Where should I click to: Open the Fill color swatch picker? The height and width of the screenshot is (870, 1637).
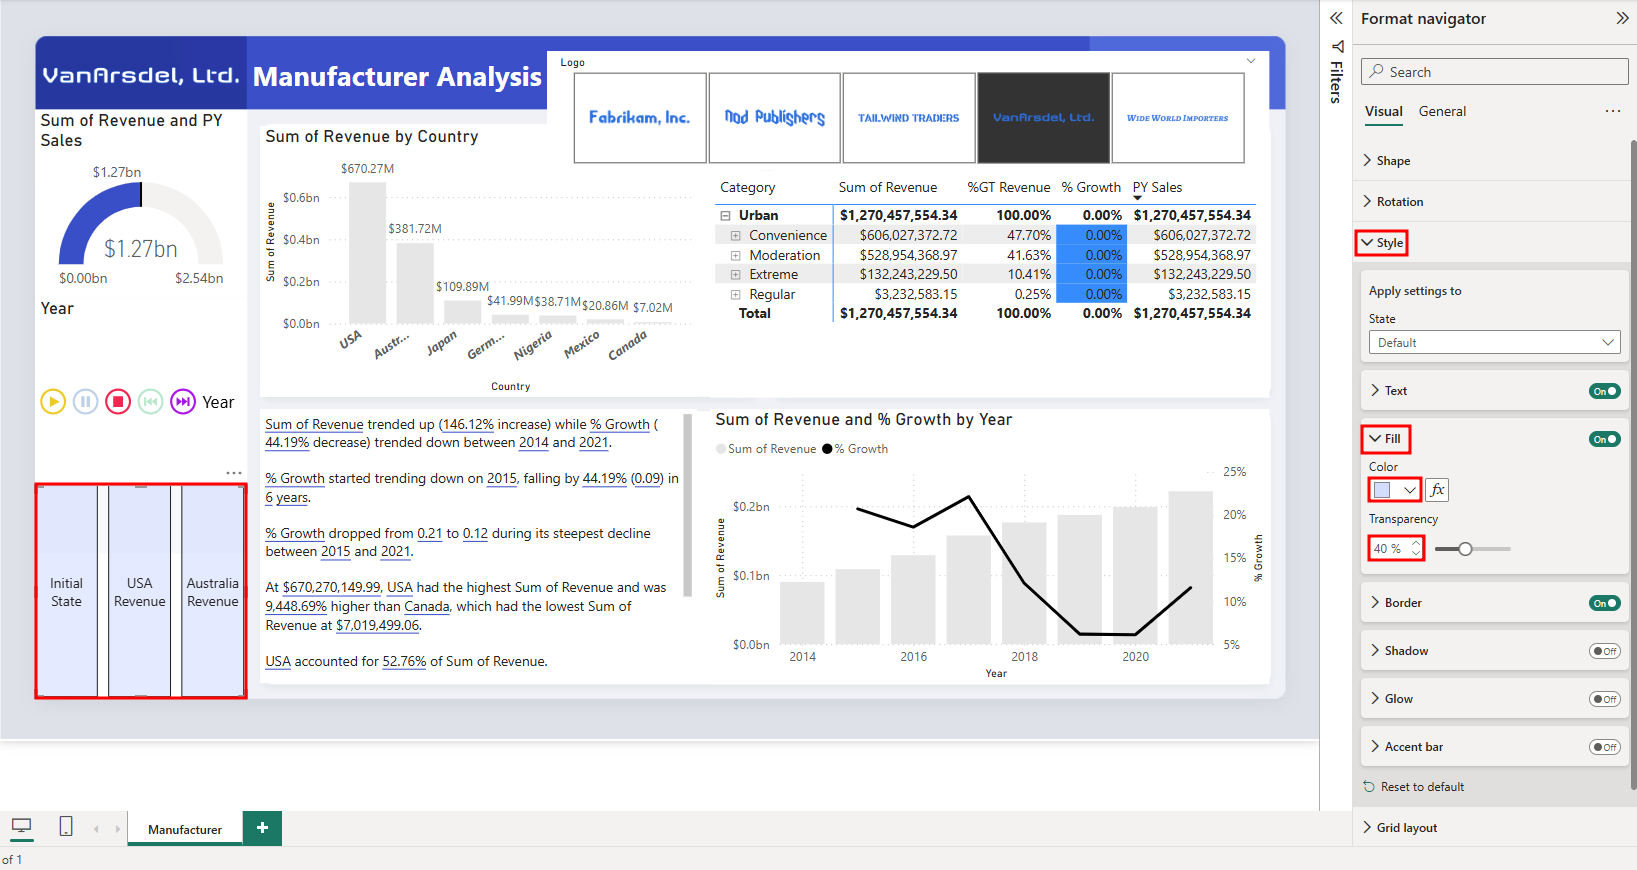tap(1395, 490)
